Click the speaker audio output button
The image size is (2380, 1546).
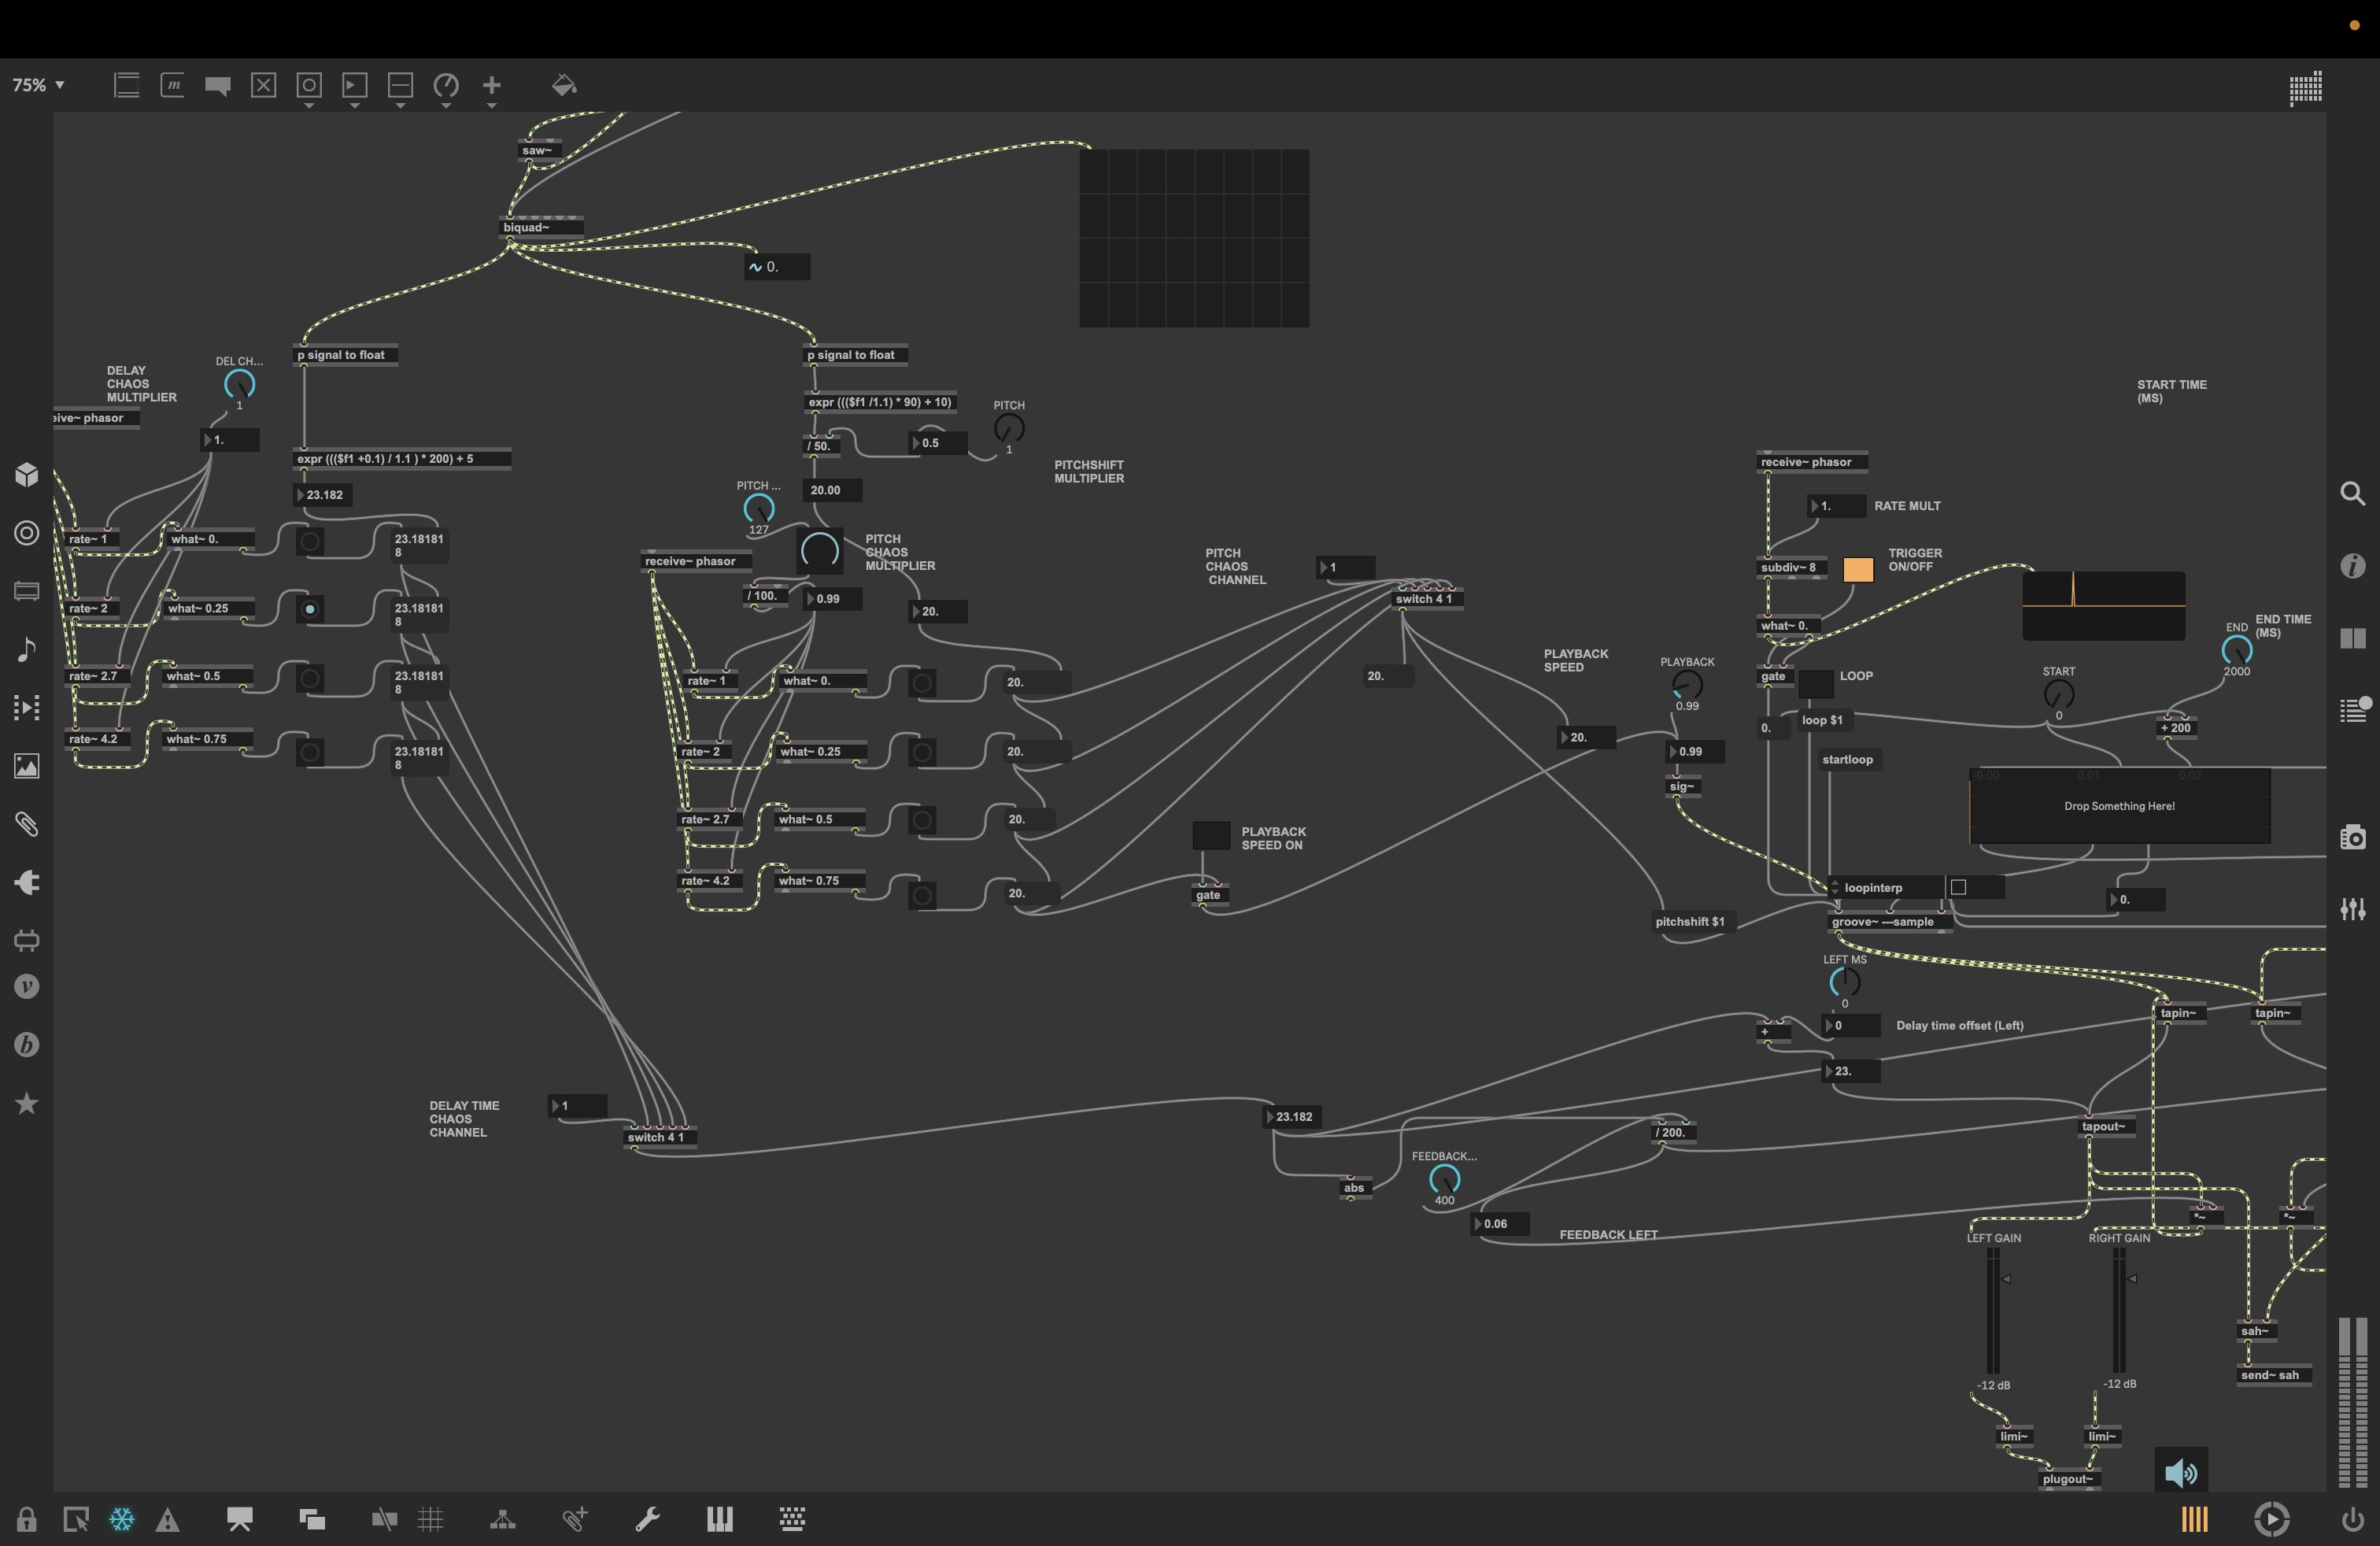click(x=2180, y=1472)
